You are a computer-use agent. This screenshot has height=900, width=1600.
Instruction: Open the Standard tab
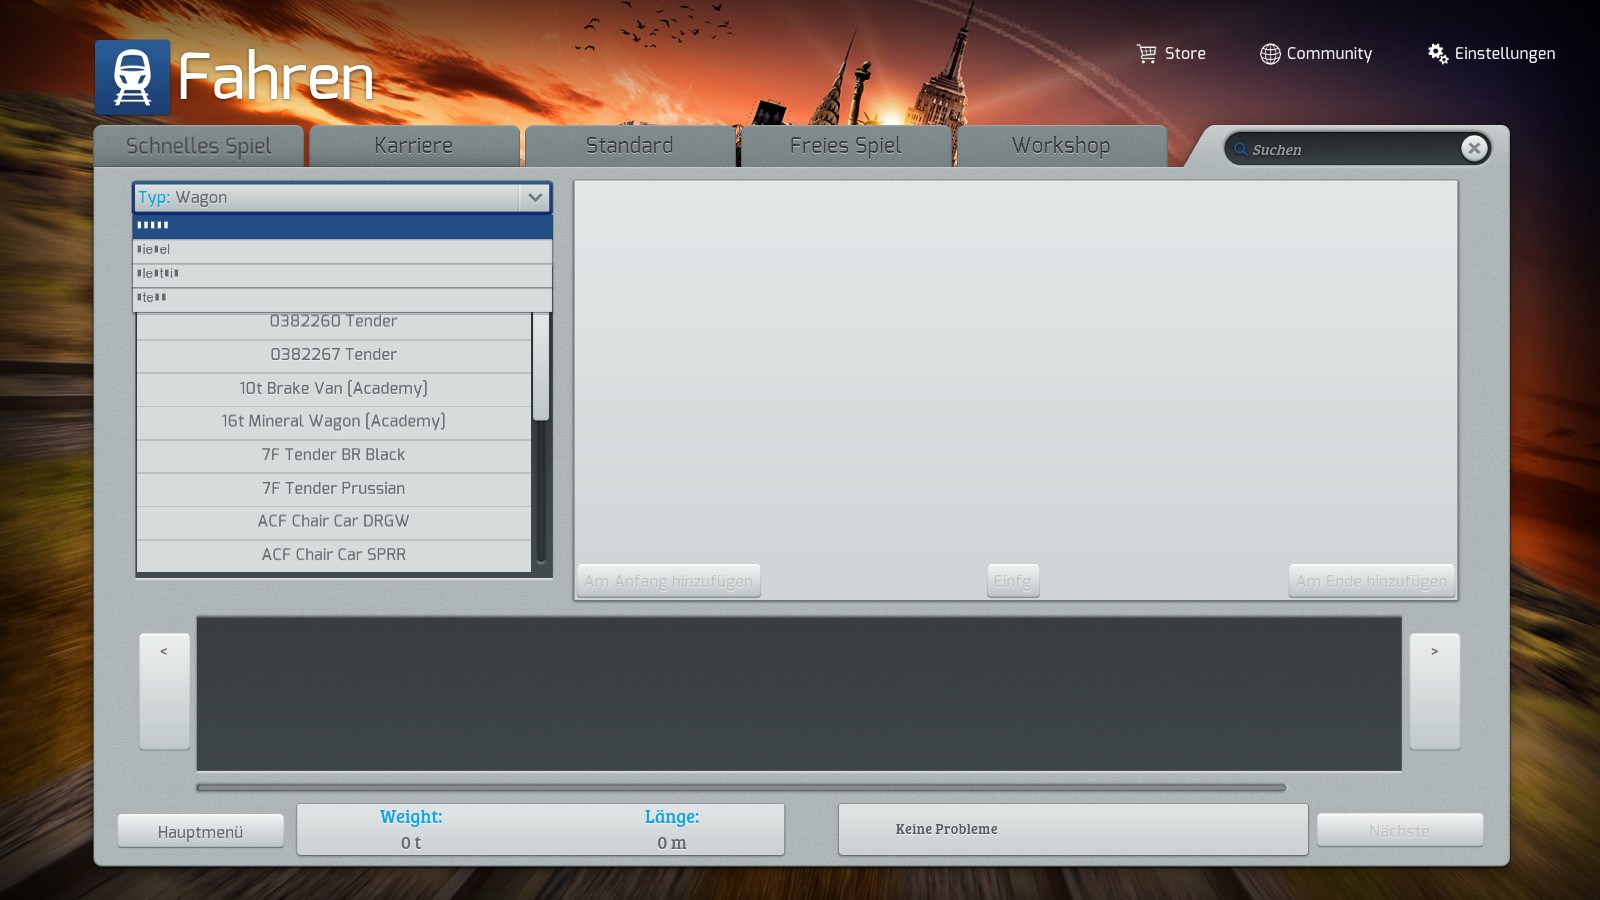point(630,146)
